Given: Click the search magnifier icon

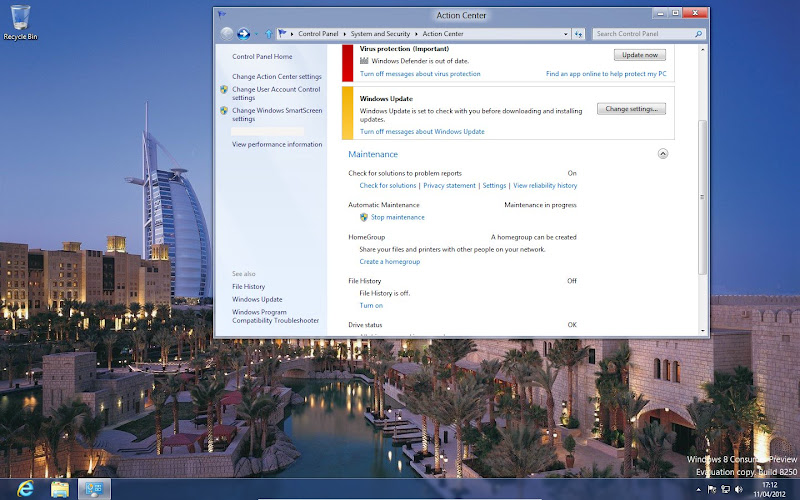Looking at the screenshot, I should (698, 34).
